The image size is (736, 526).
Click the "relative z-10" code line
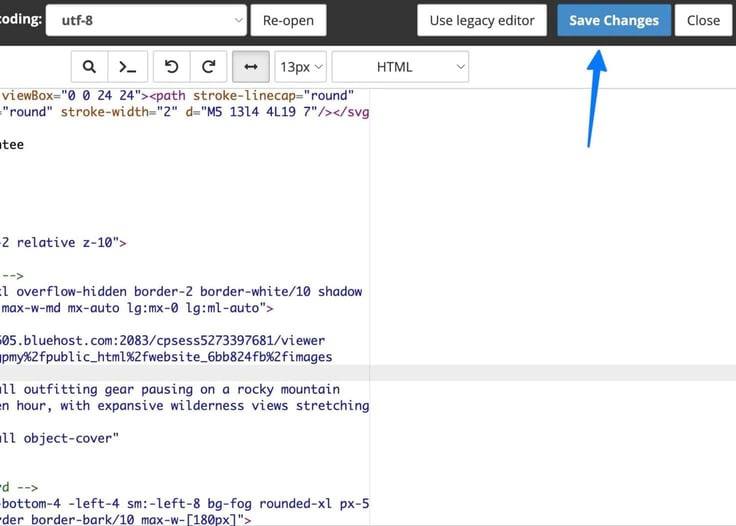(63, 243)
